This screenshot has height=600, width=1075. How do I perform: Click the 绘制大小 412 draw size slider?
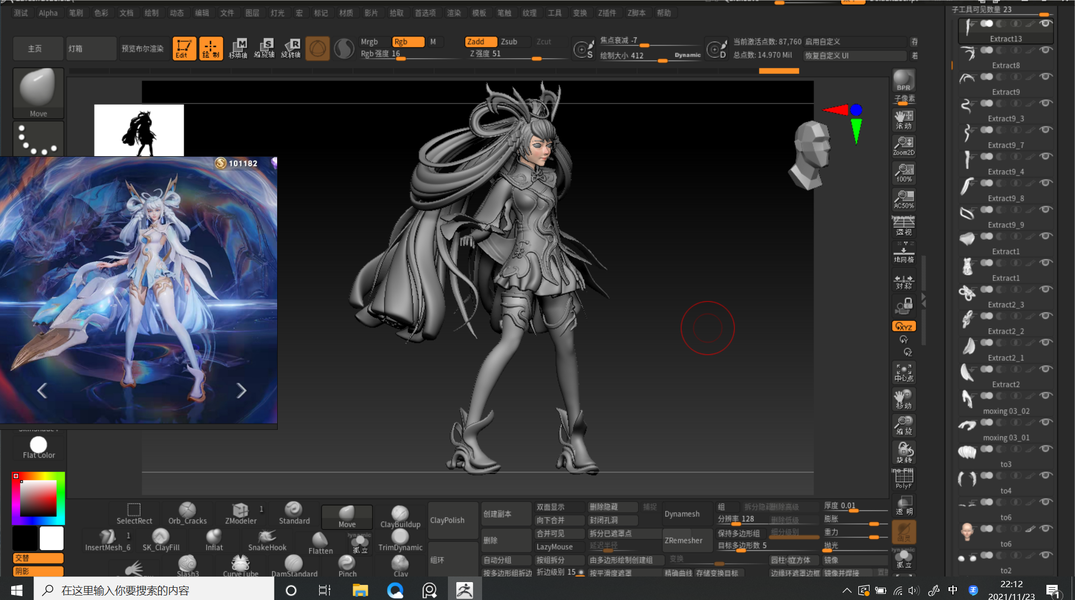pyautogui.click(x=650, y=56)
